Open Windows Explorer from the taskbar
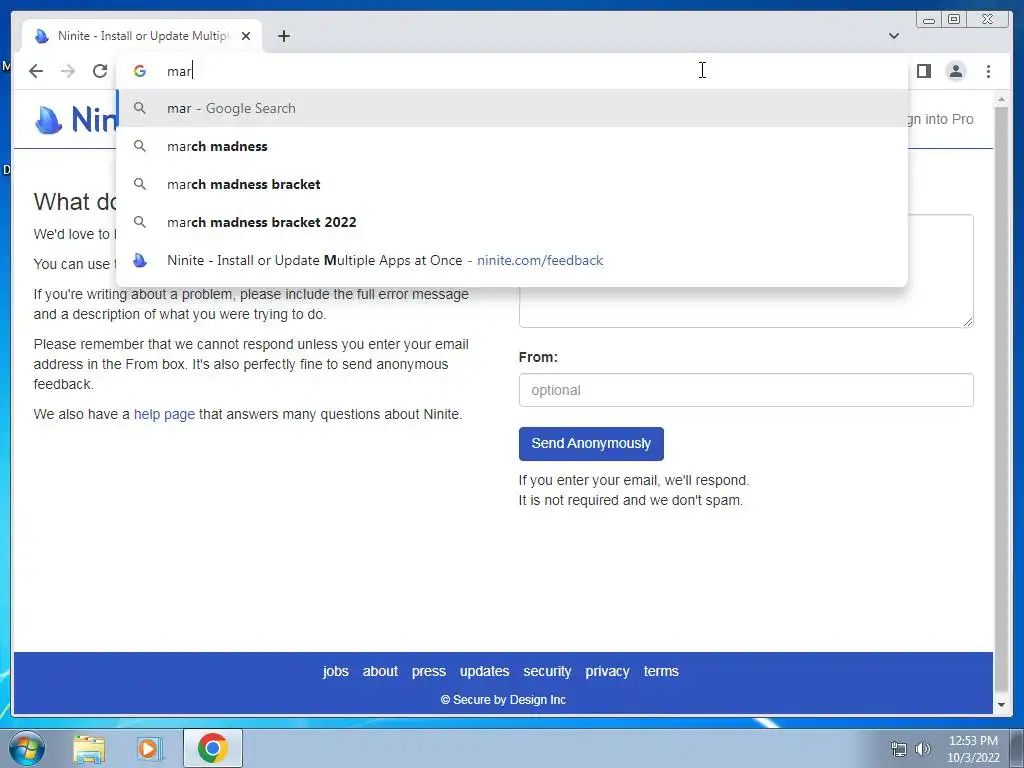Screen dimensions: 1024x768 click(x=89, y=749)
